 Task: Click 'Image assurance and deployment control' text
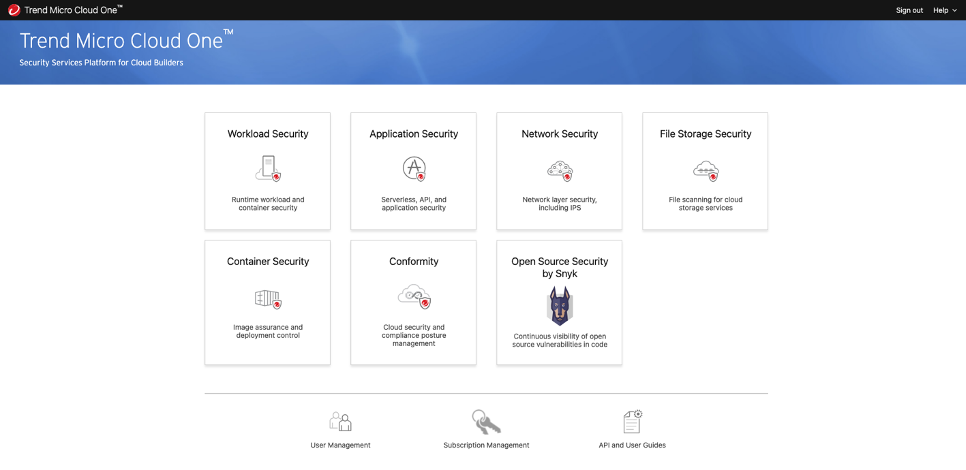click(x=268, y=331)
